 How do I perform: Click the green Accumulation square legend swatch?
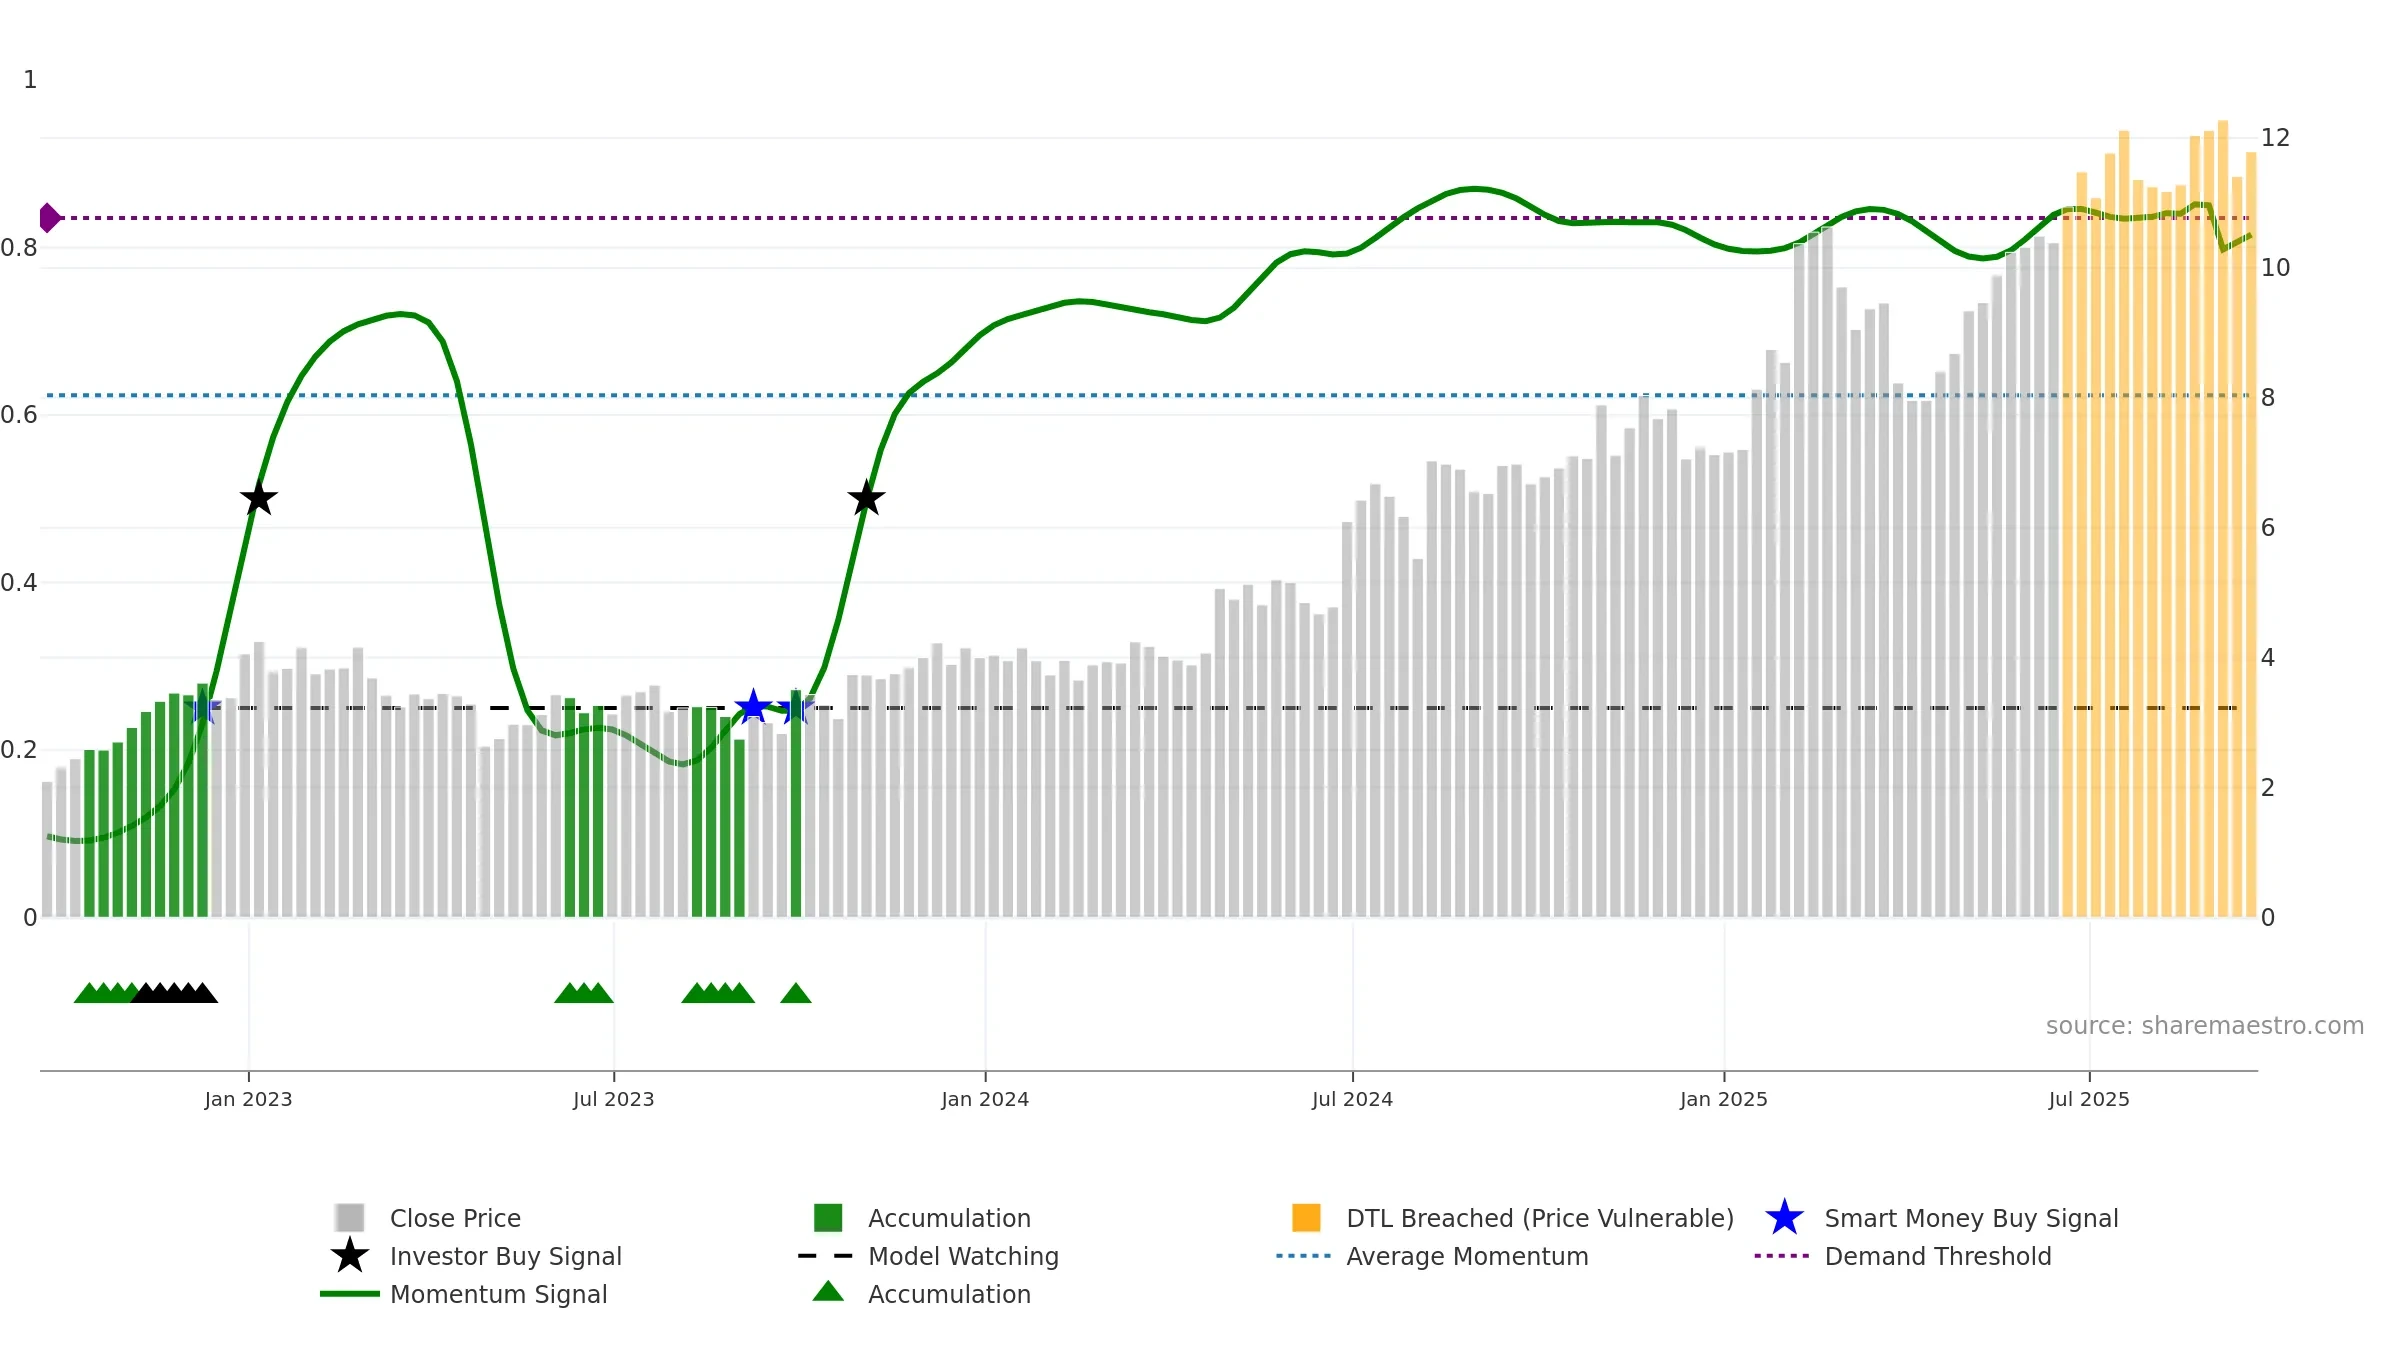tap(828, 1218)
